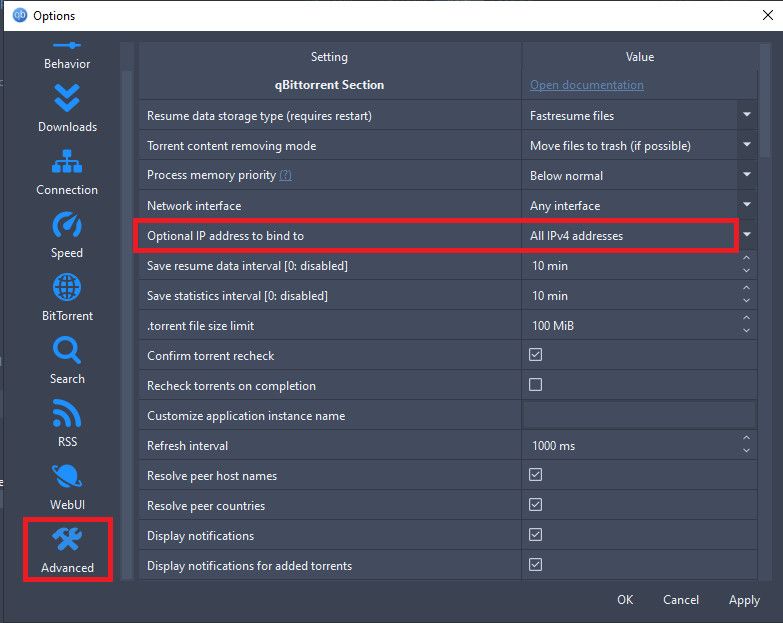
Task: Select the Connection settings icon
Action: pos(67,161)
